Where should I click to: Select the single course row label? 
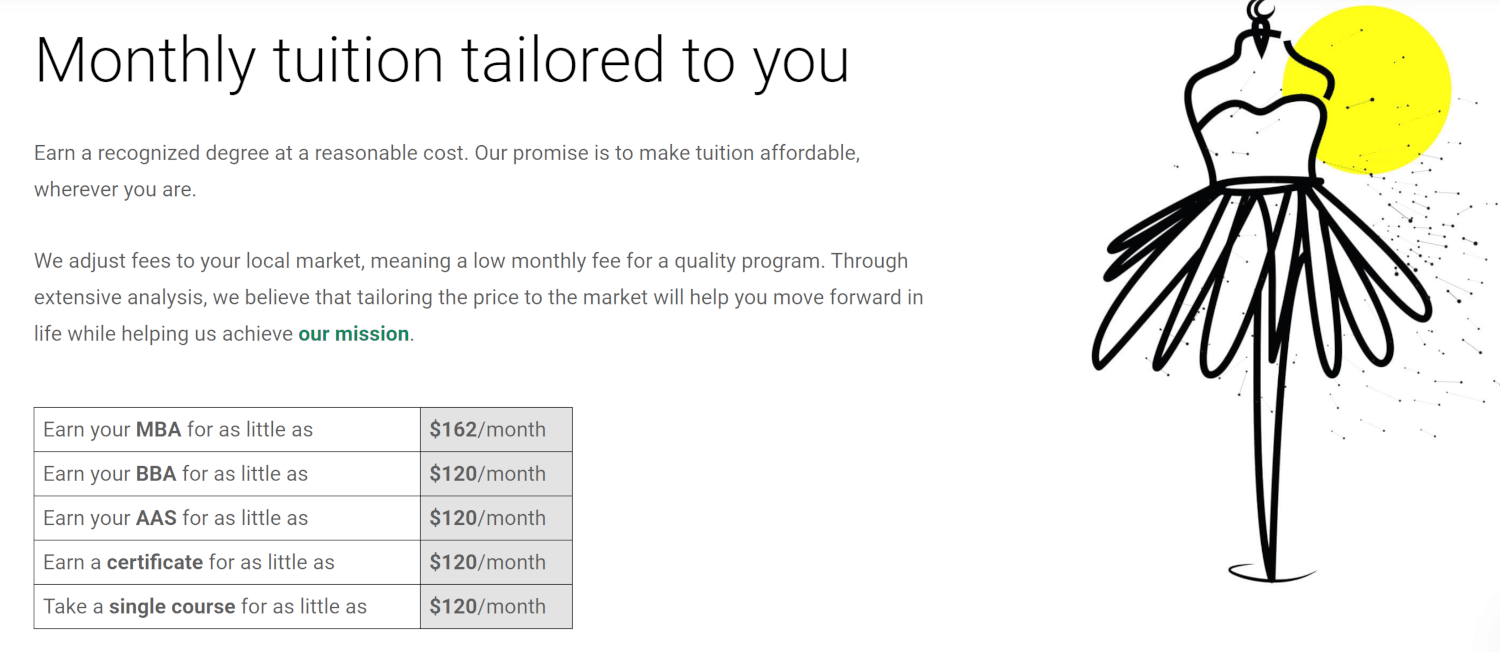[227, 606]
